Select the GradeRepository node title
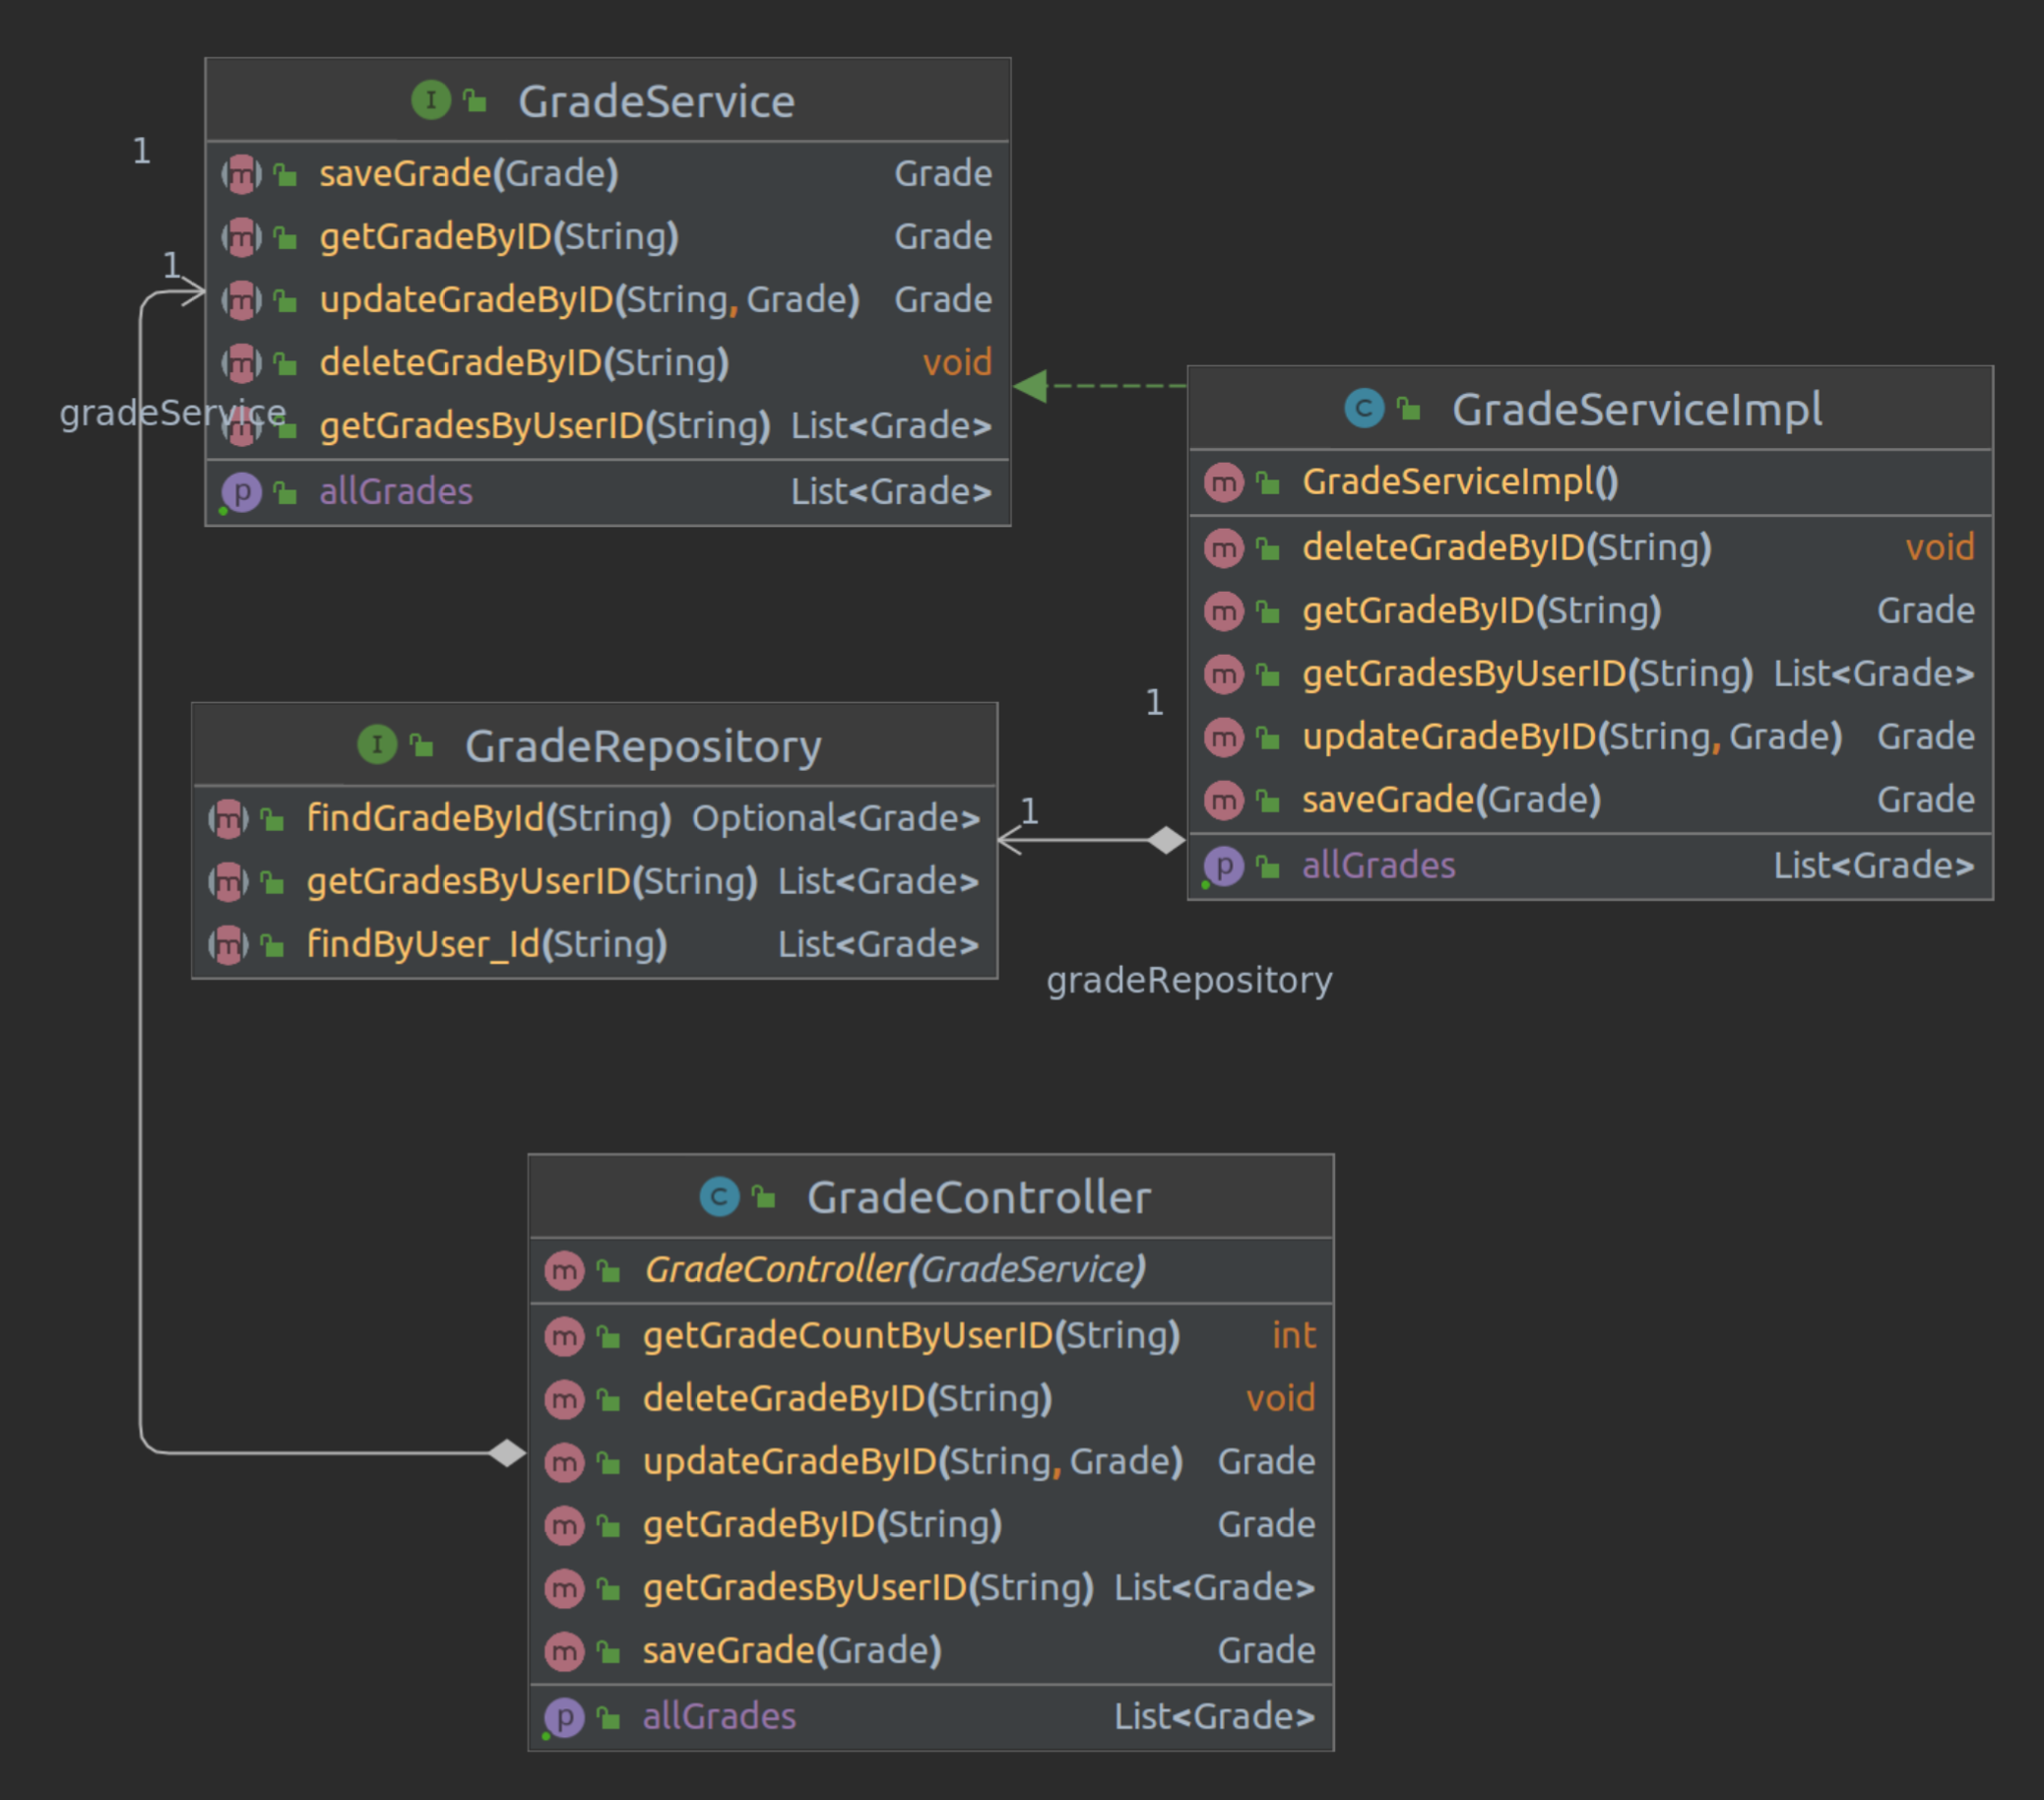The width and height of the screenshot is (2044, 1800). point(642,746)
